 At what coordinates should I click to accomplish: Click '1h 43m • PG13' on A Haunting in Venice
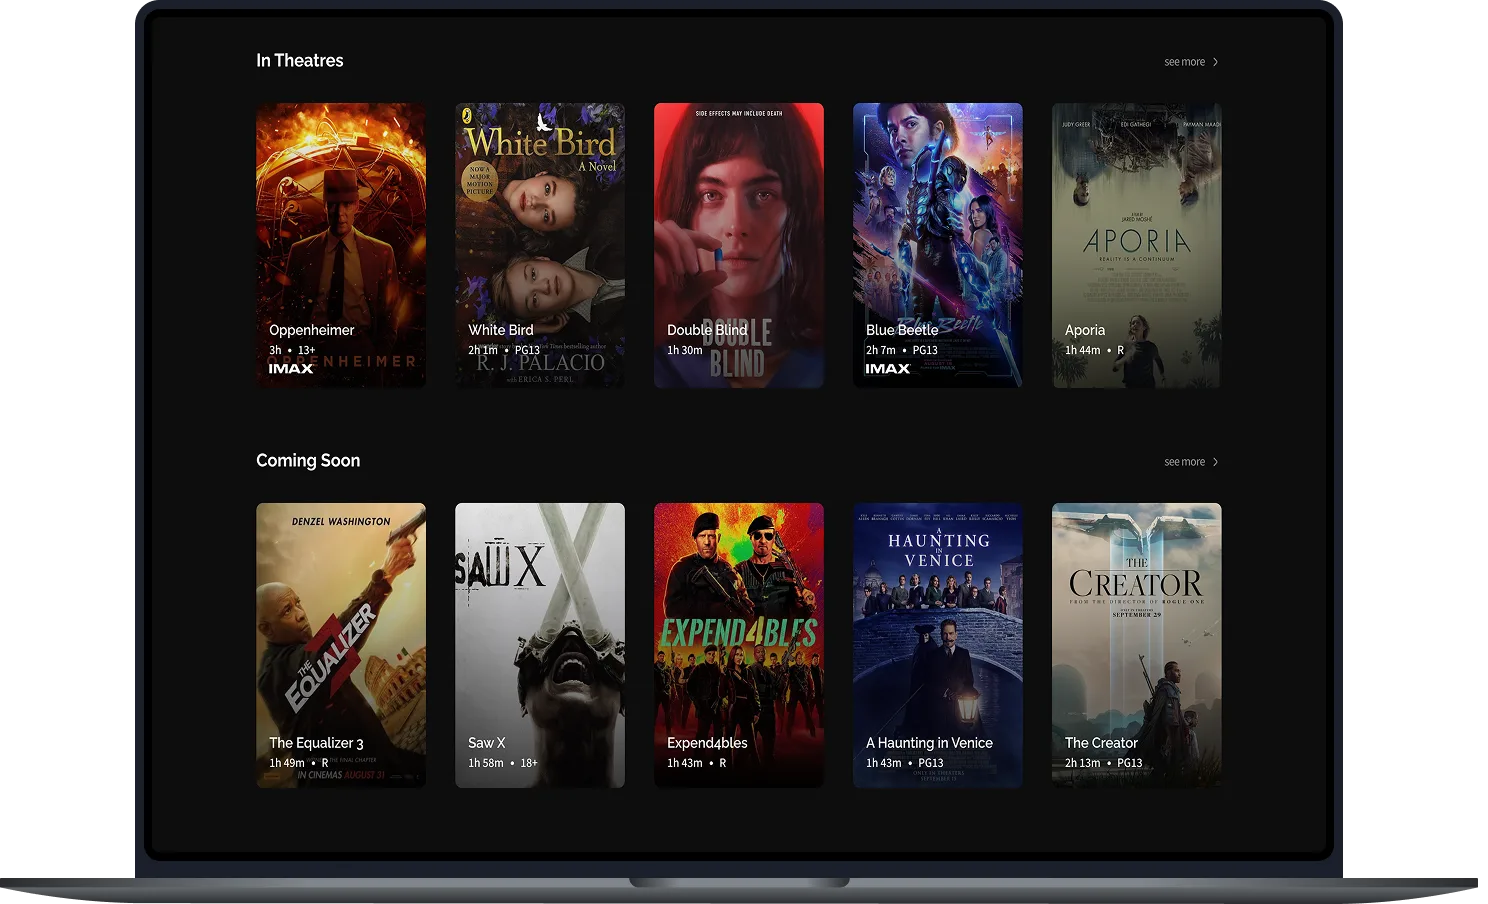(905, 763)
